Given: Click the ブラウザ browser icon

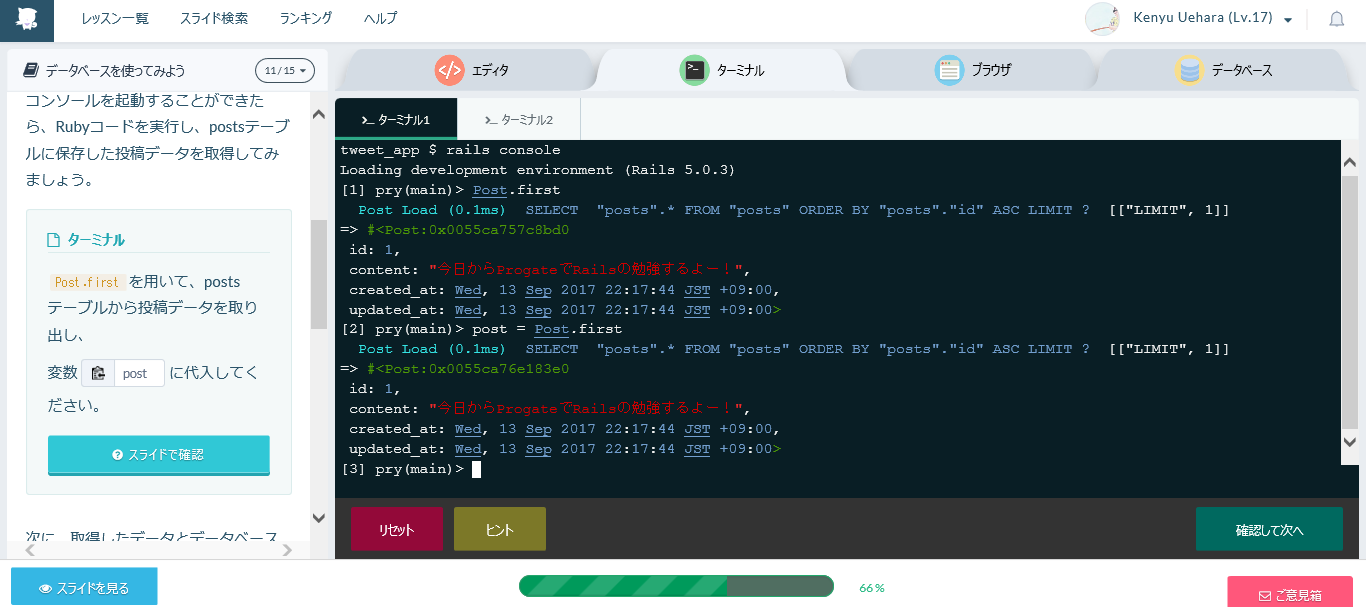Looking at the screenshot, I should coord(949,70).
